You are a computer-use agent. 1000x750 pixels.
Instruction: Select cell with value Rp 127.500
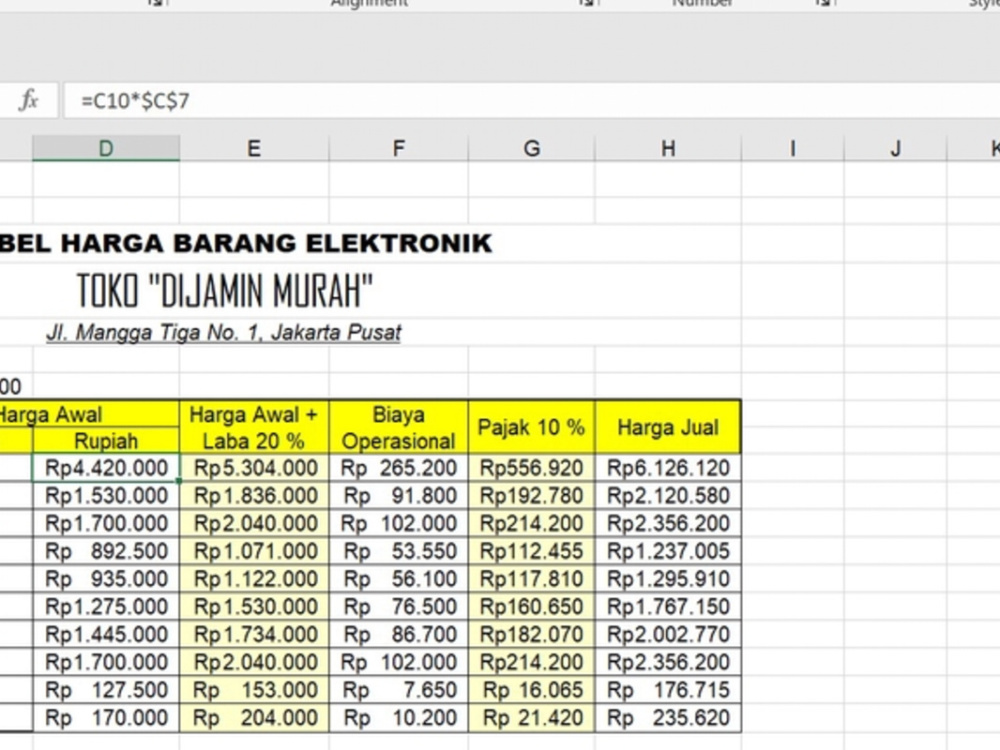106,690
